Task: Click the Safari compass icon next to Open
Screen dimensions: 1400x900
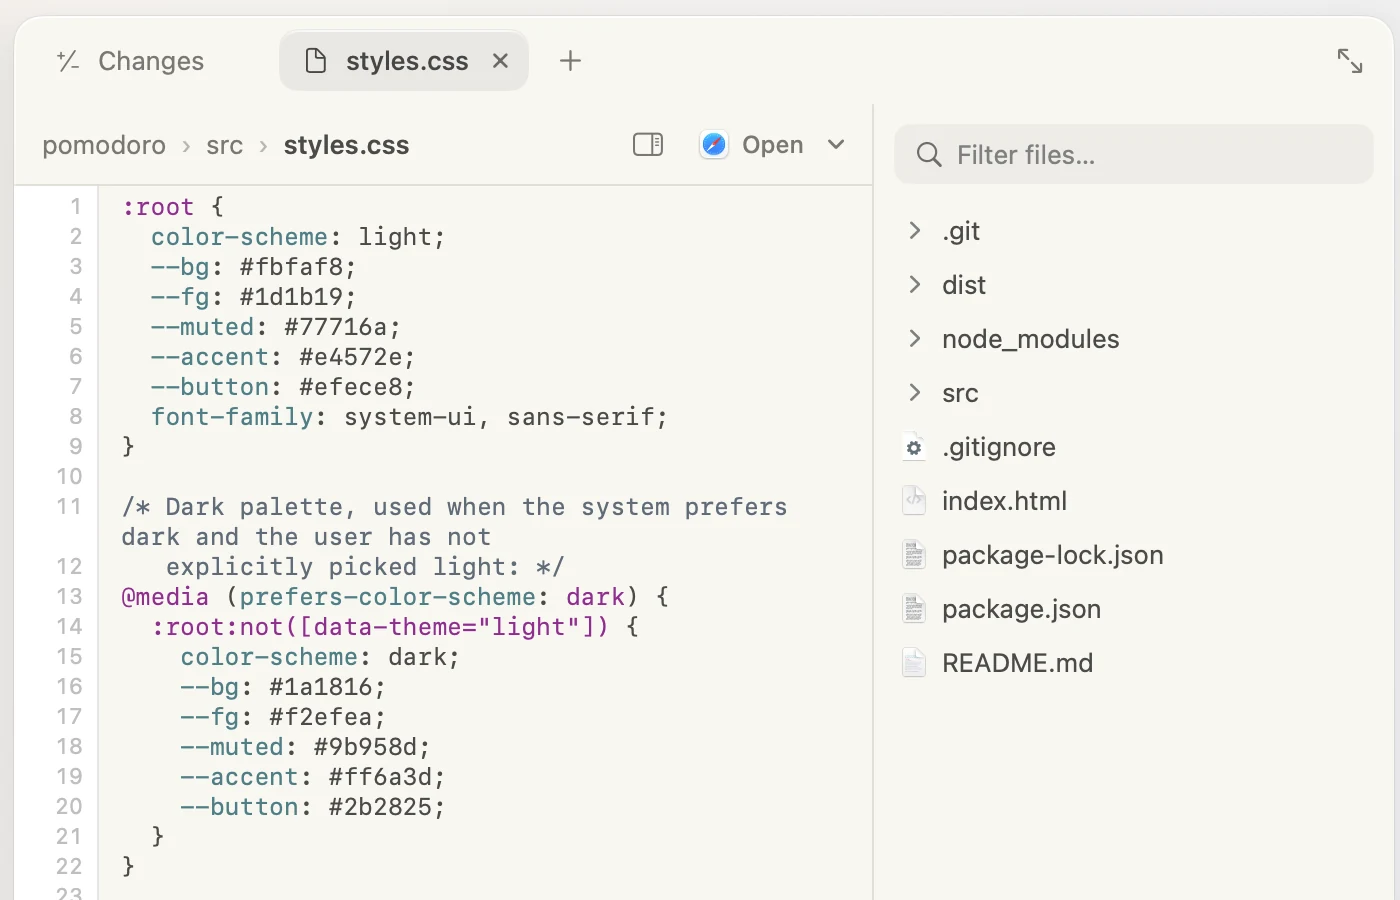Action: coord(714,145)
